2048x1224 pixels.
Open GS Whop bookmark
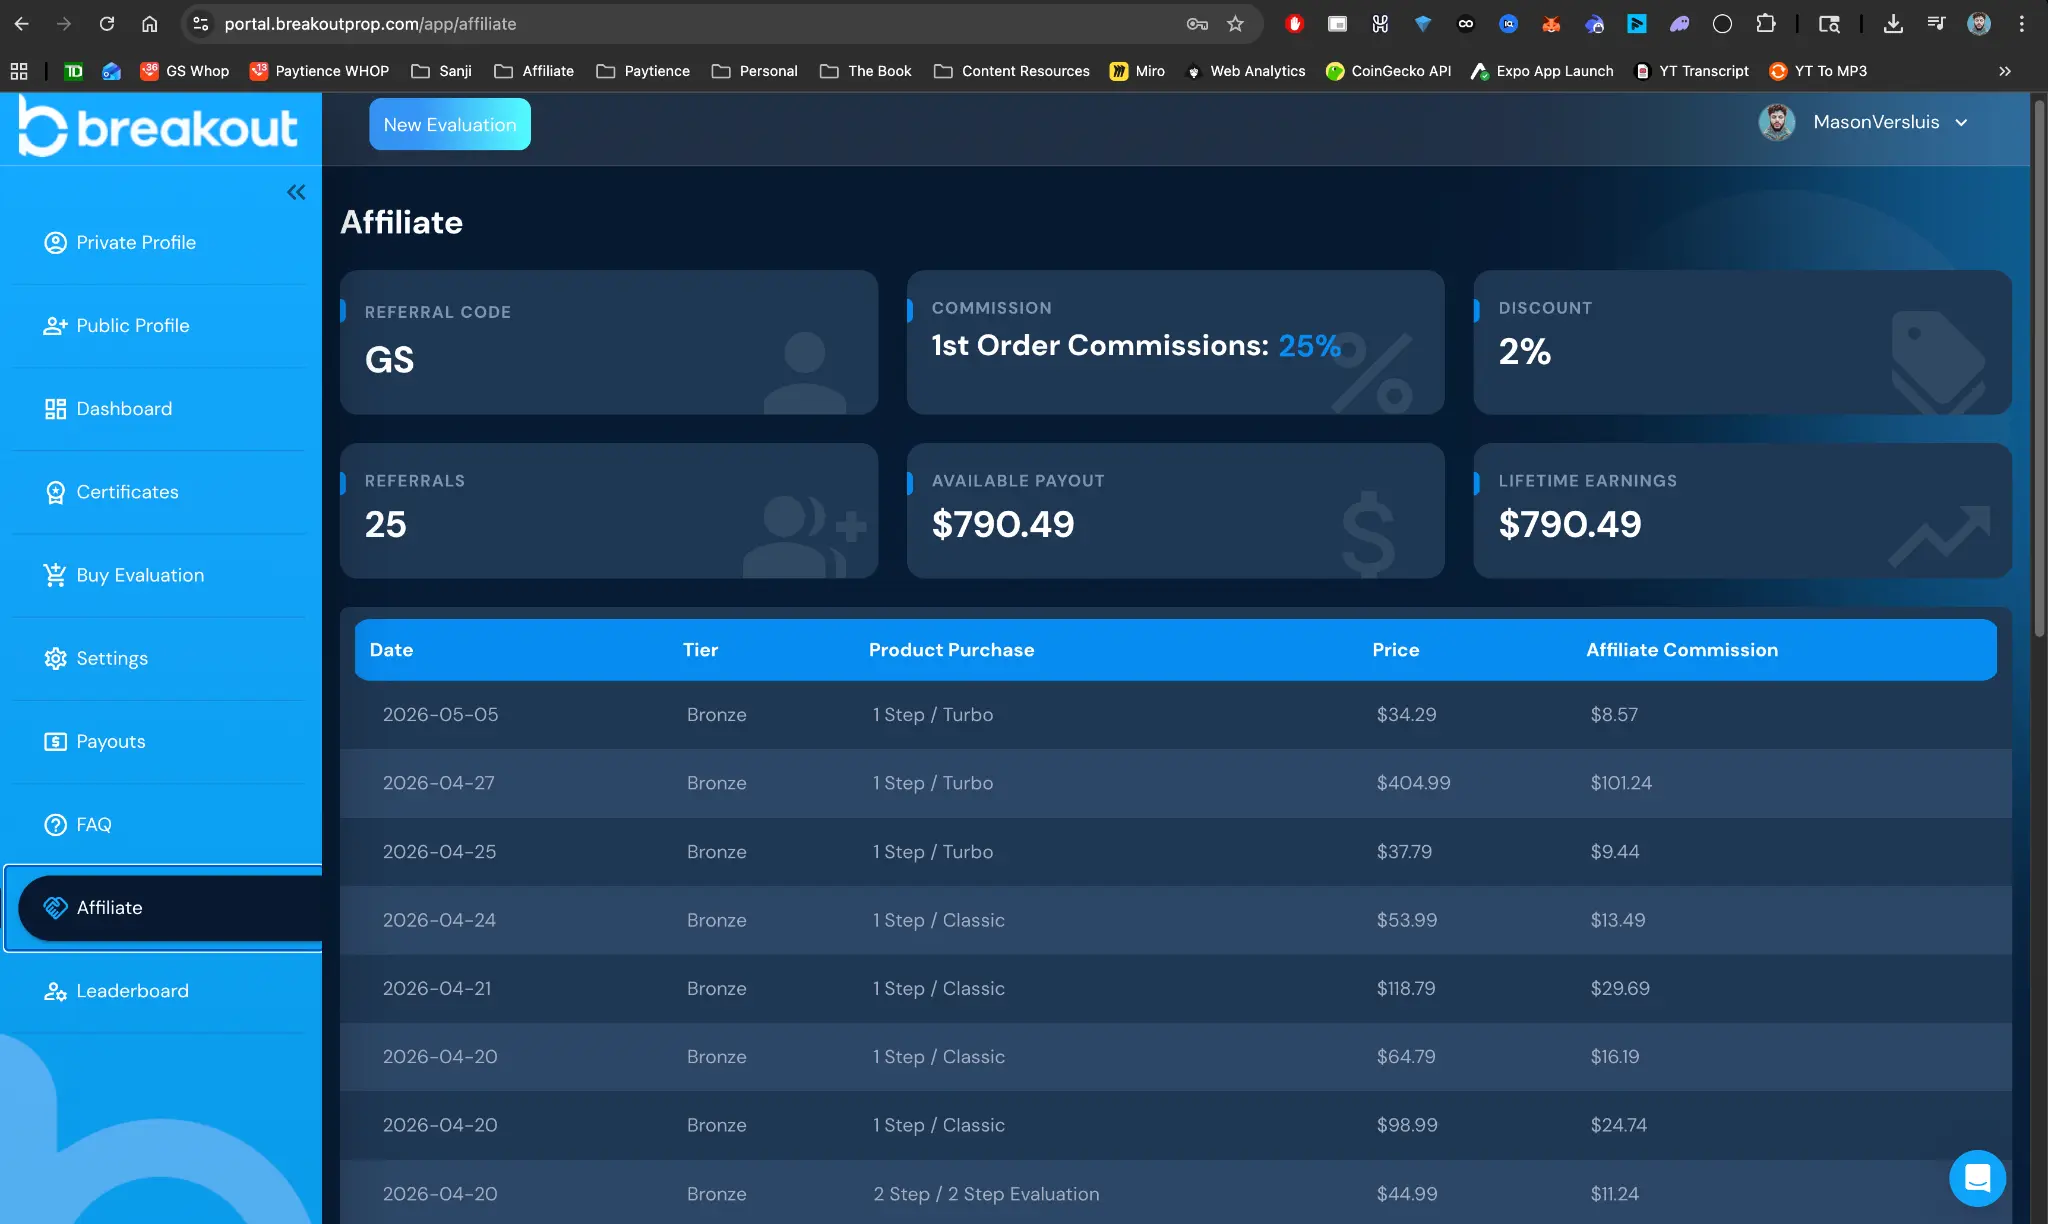[185, 71]
